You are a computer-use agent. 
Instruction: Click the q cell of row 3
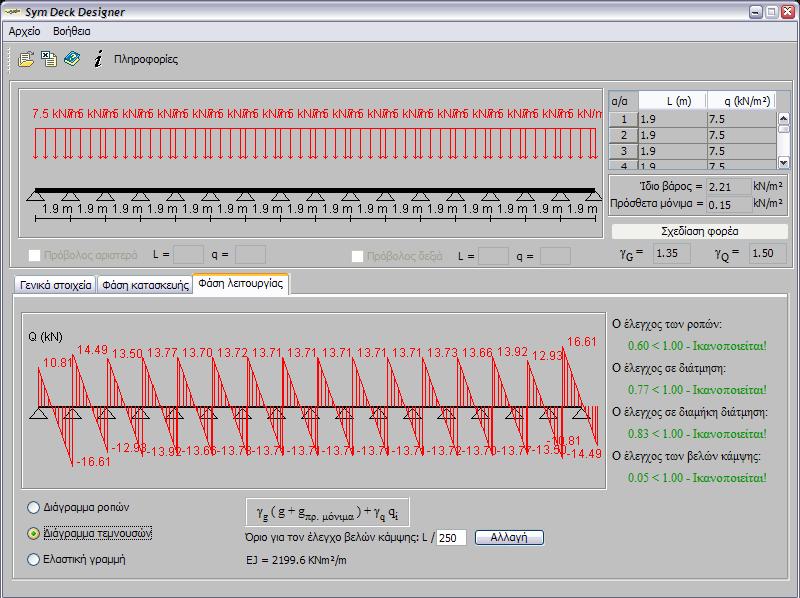point(741,151)
